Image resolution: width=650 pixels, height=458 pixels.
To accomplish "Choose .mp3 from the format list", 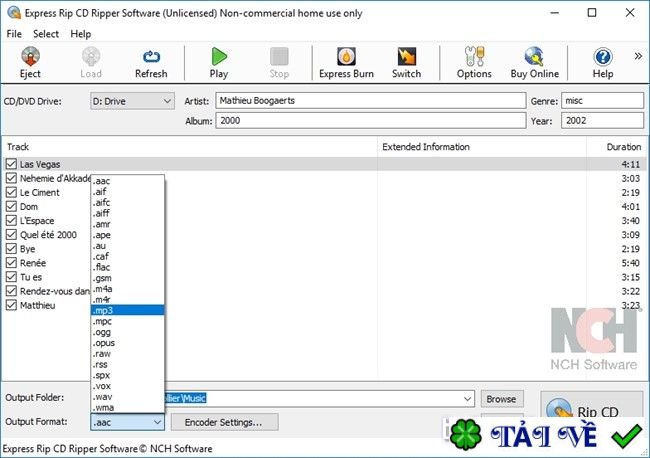I will coord(127,310).
